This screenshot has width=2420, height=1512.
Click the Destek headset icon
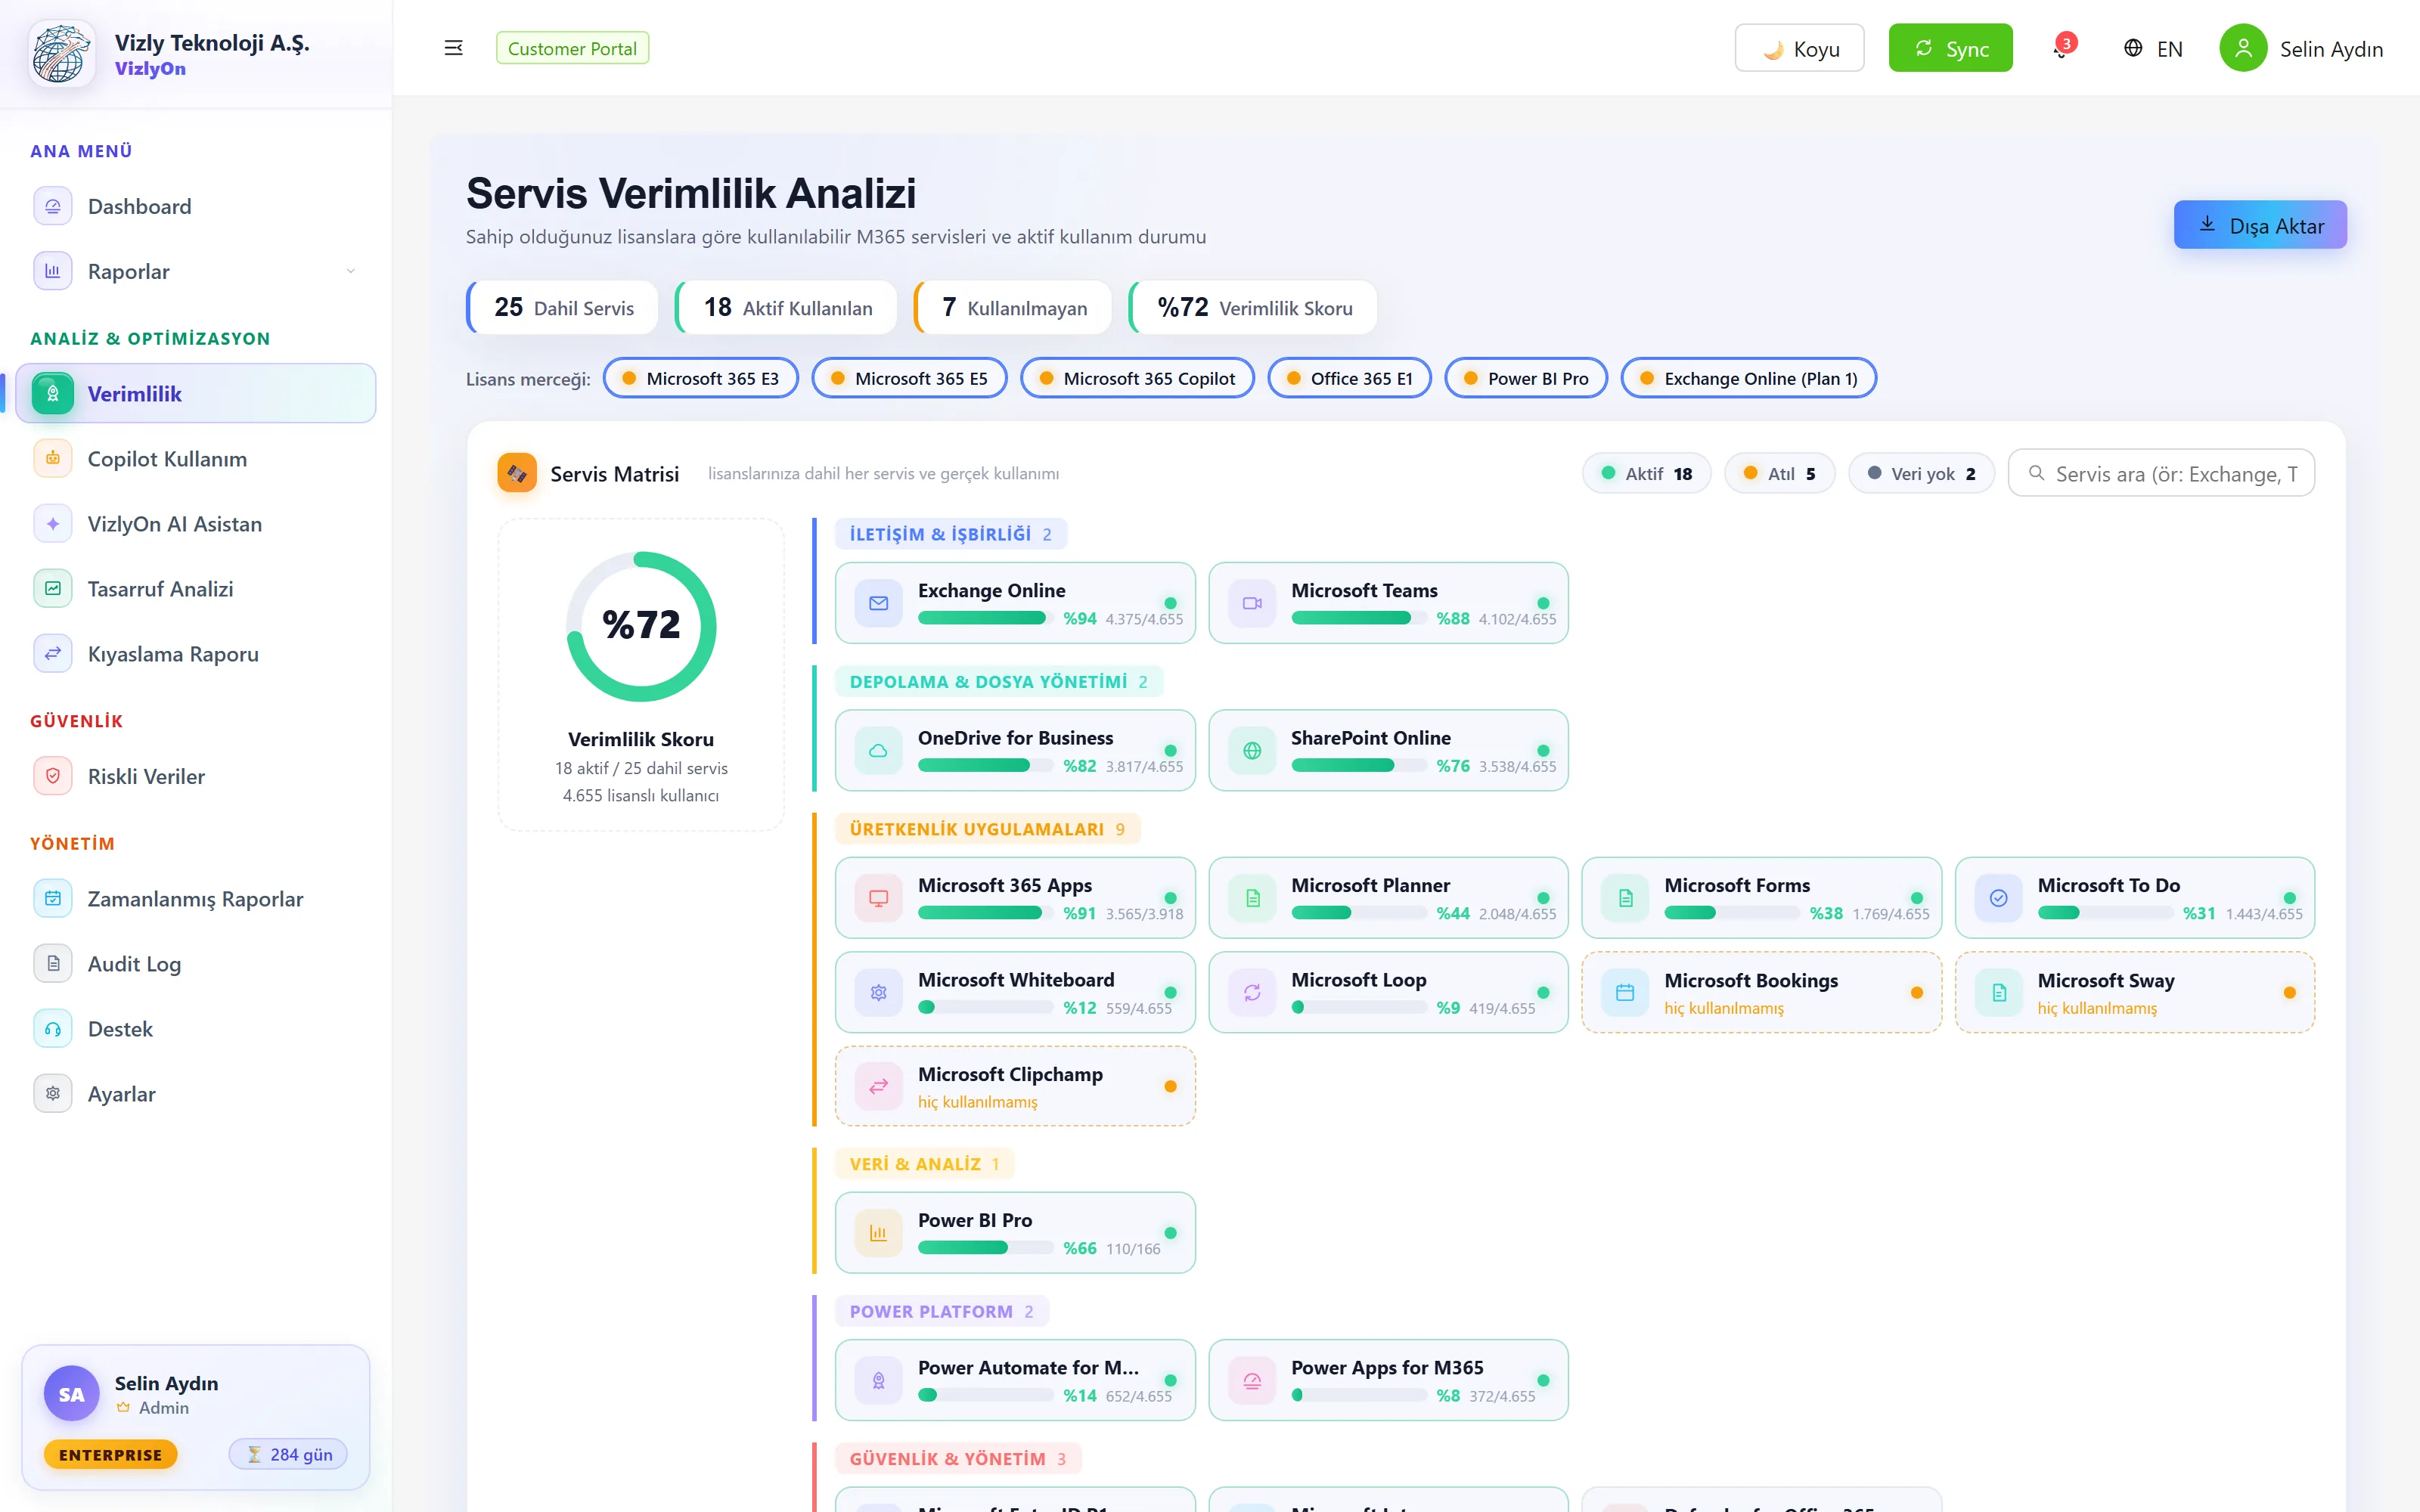pos(53,1029)
